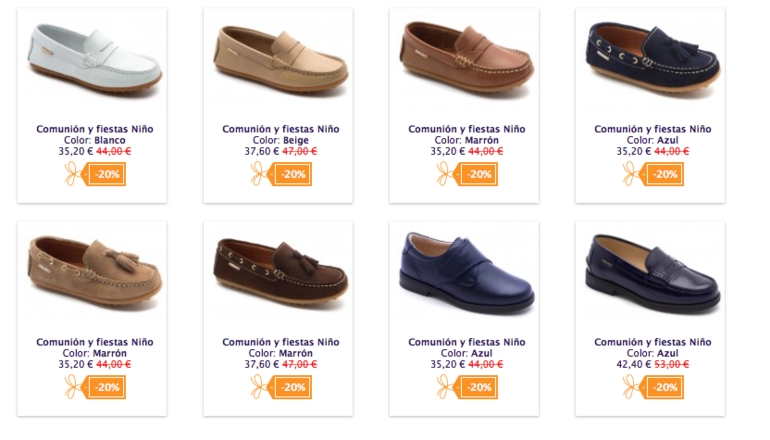This screenshot has width=770, height=440.
Task: Click the -20% tag under the navy tassel loafer
Action: (665, 174)
